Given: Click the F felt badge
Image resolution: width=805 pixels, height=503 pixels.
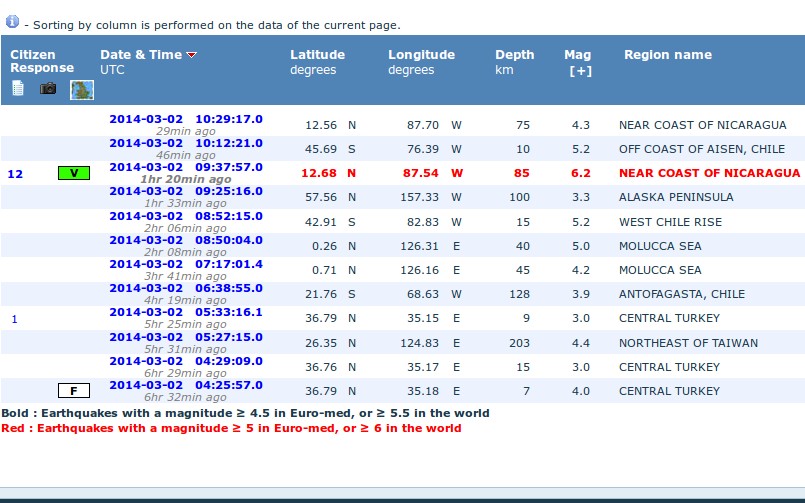Looking at the screenshot, I should [x=74, y=391].
